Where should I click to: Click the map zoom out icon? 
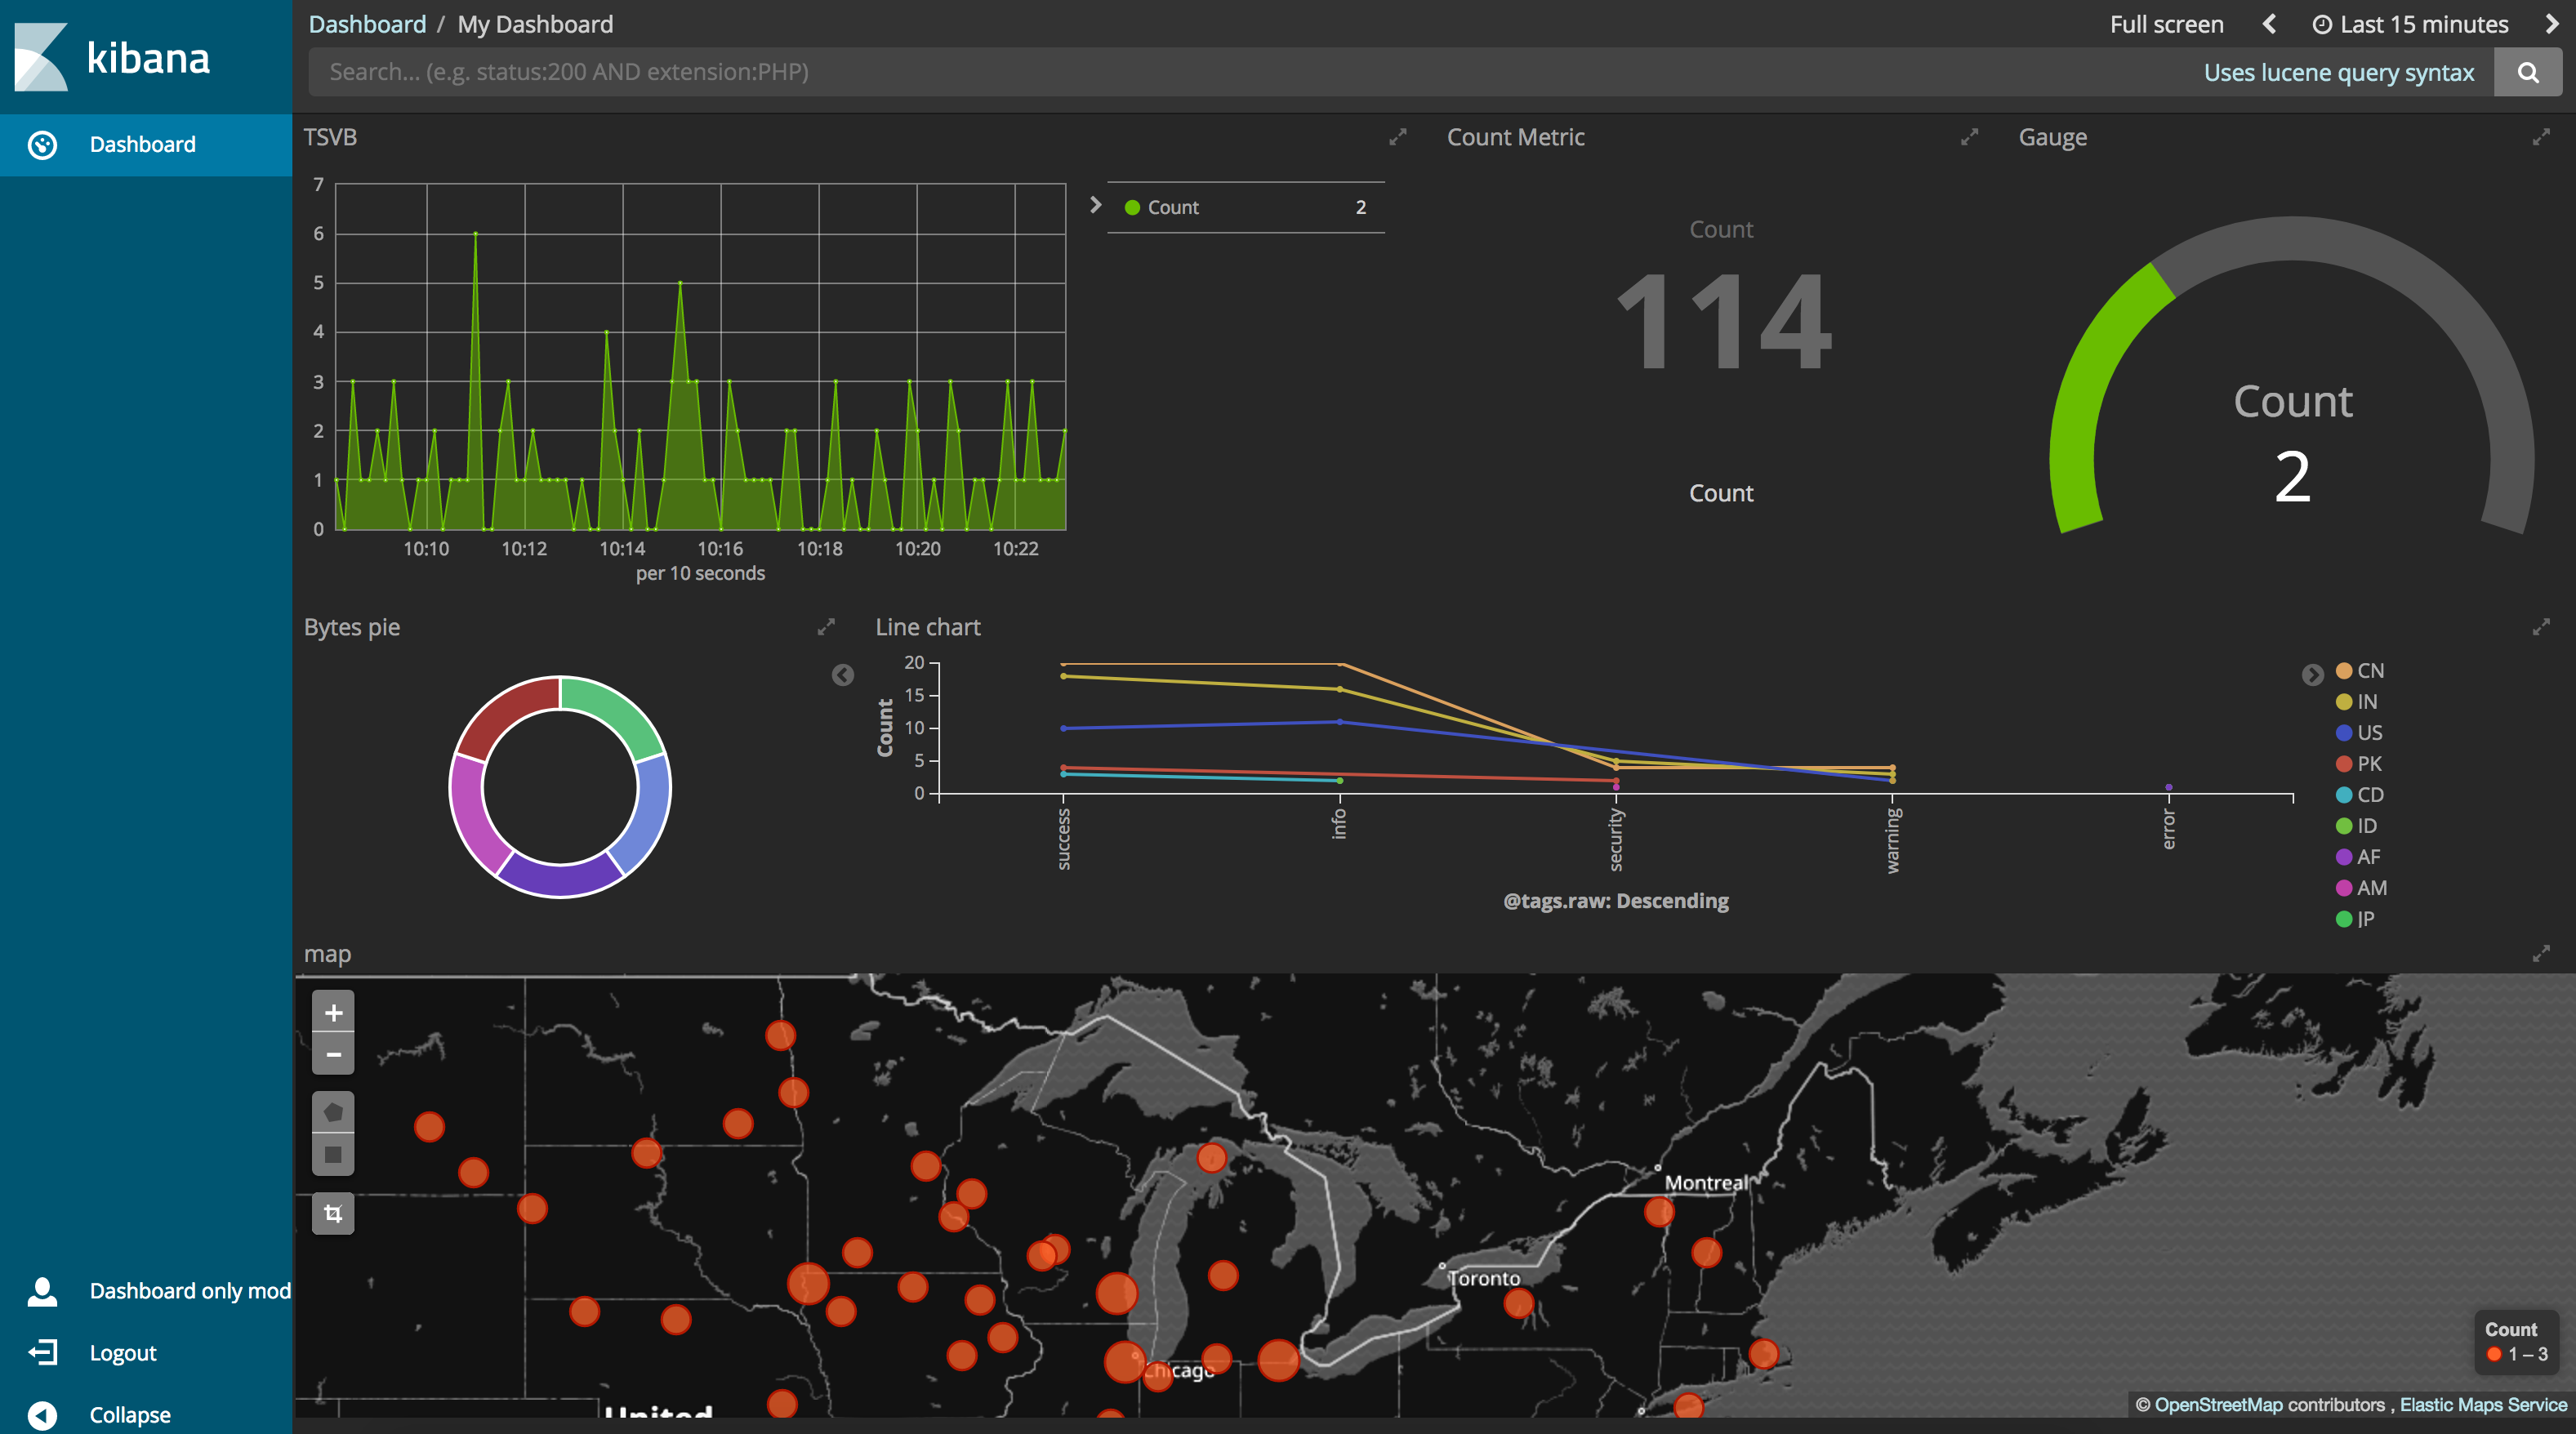pyautogui.click(x=334, y=1054)
